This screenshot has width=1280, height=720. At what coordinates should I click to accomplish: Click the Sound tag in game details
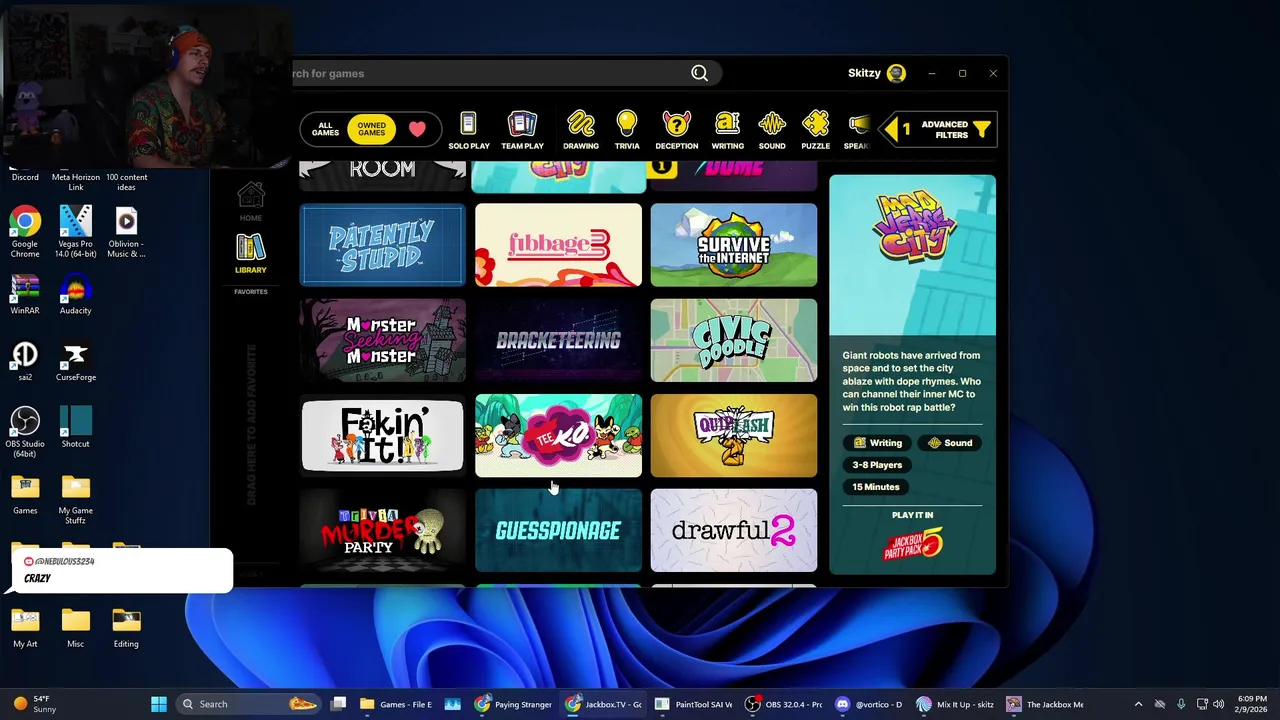(949, 443)
